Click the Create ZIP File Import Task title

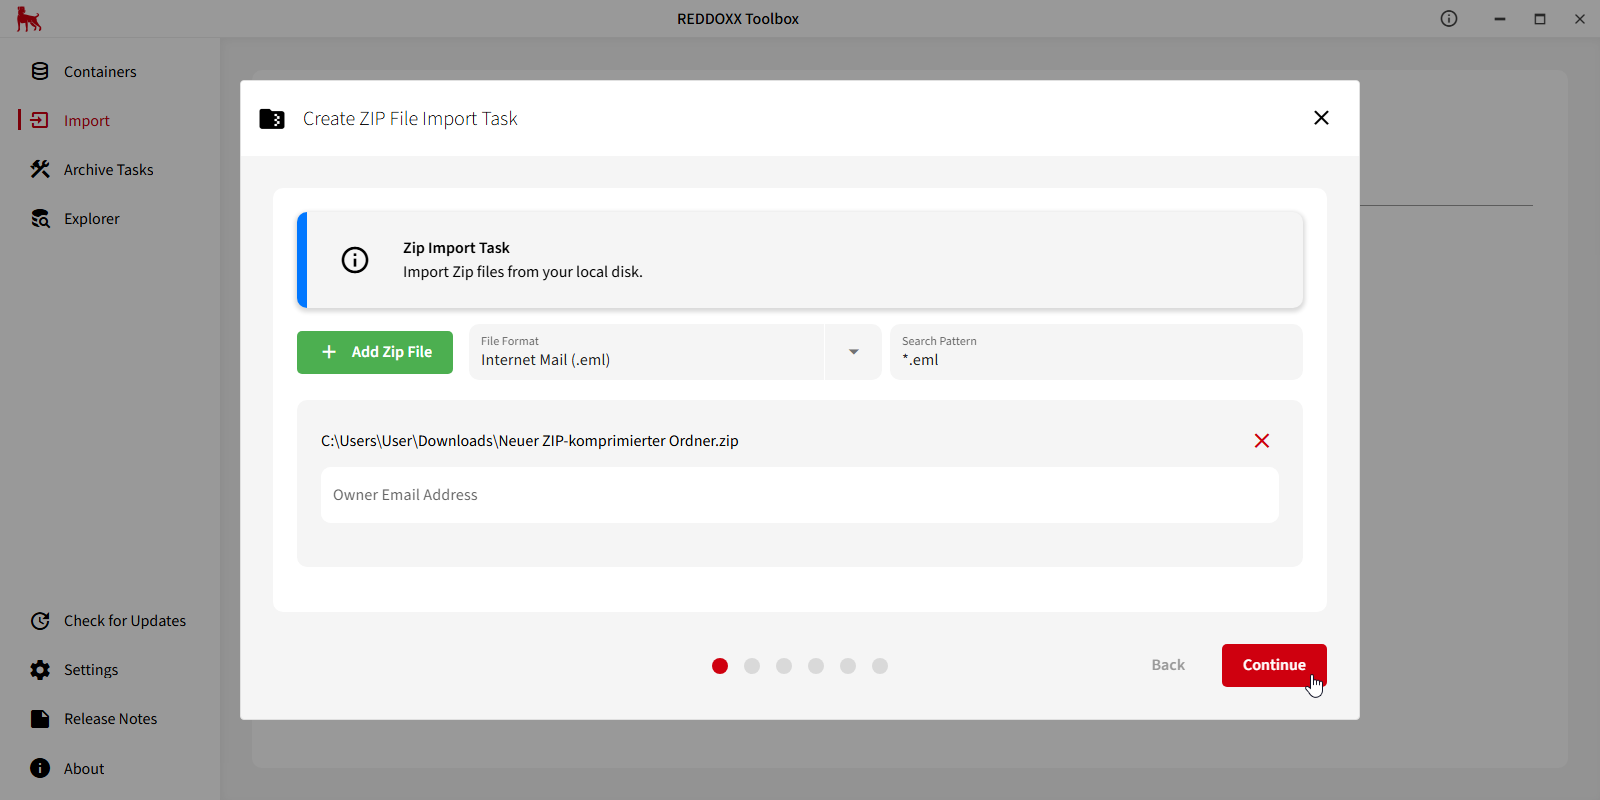click(x=410, y=119)
